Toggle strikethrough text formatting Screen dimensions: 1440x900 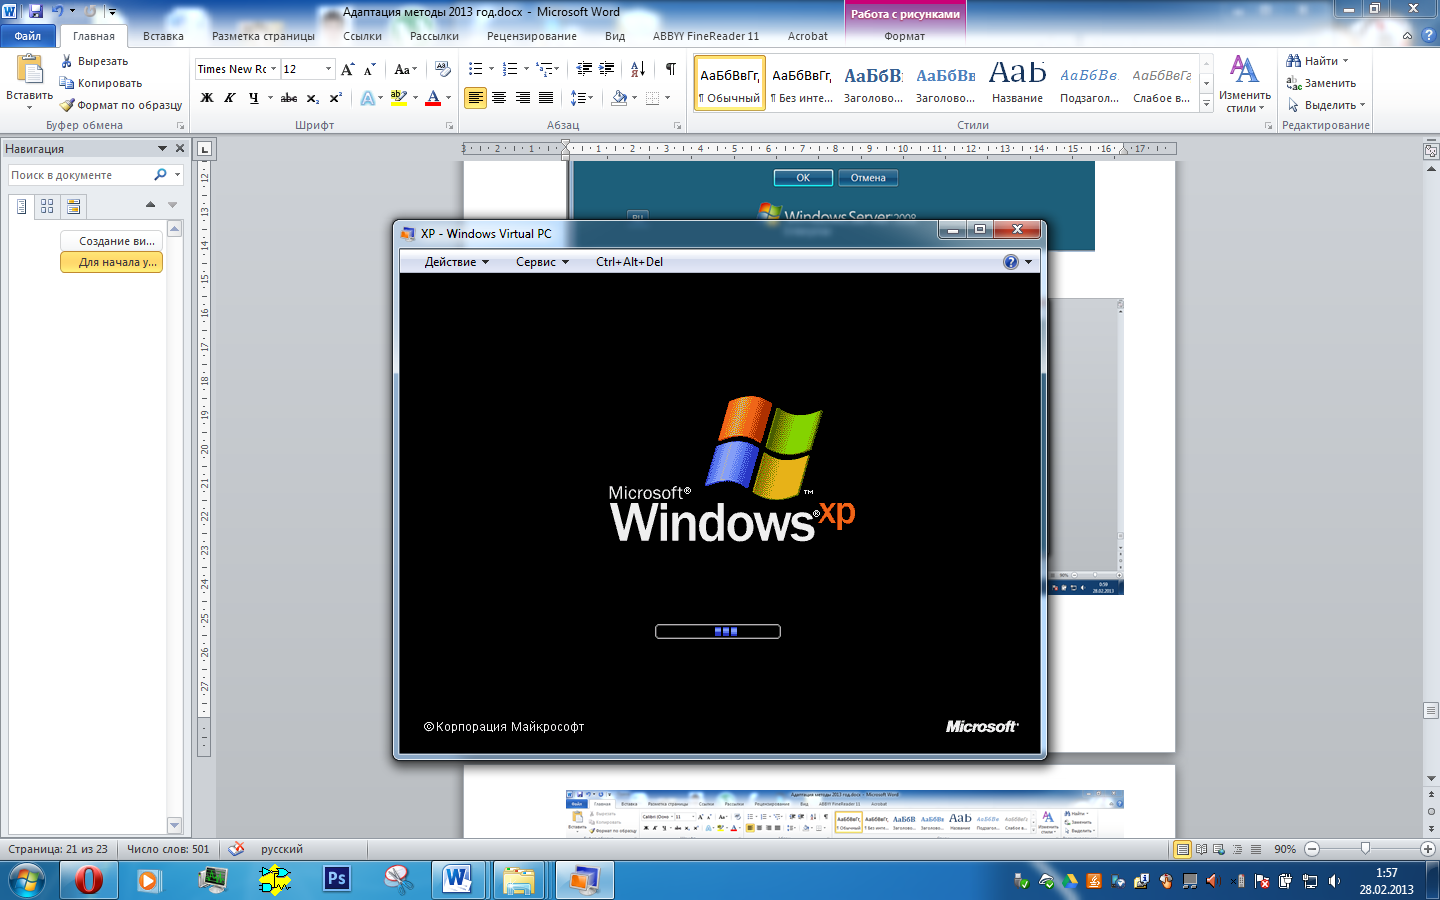click(x=289, y=98)
